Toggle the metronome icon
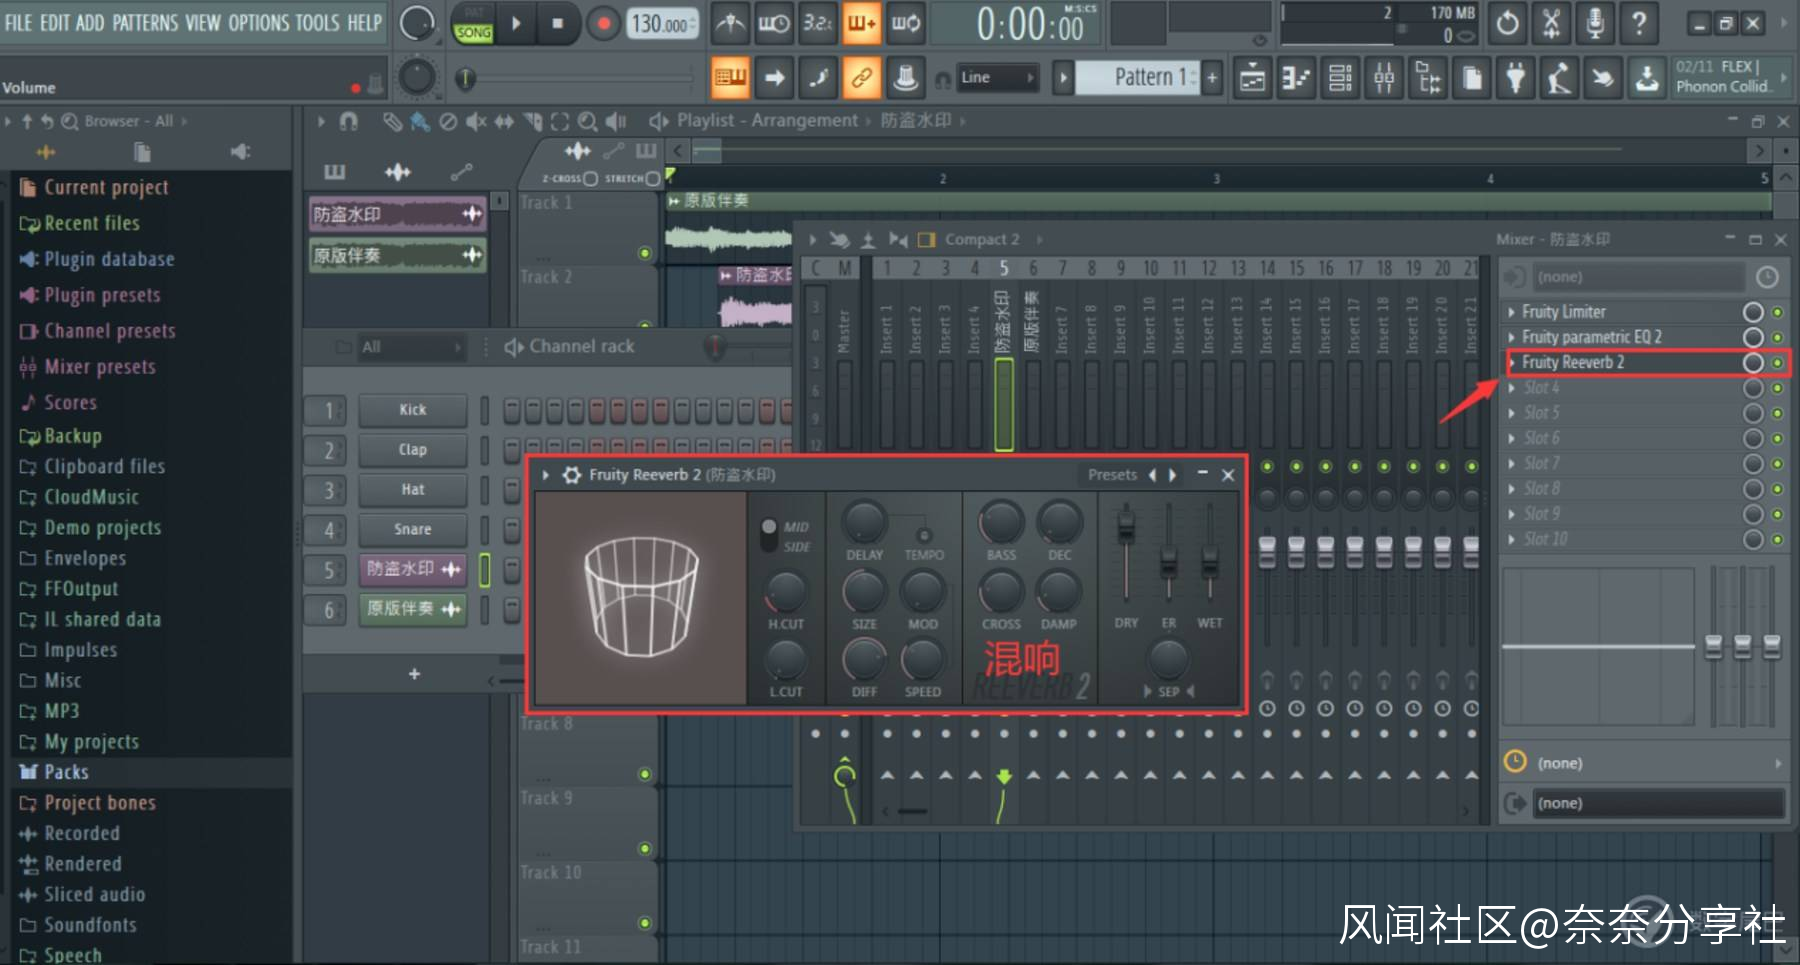1800x965 pixels. [730, 24]
